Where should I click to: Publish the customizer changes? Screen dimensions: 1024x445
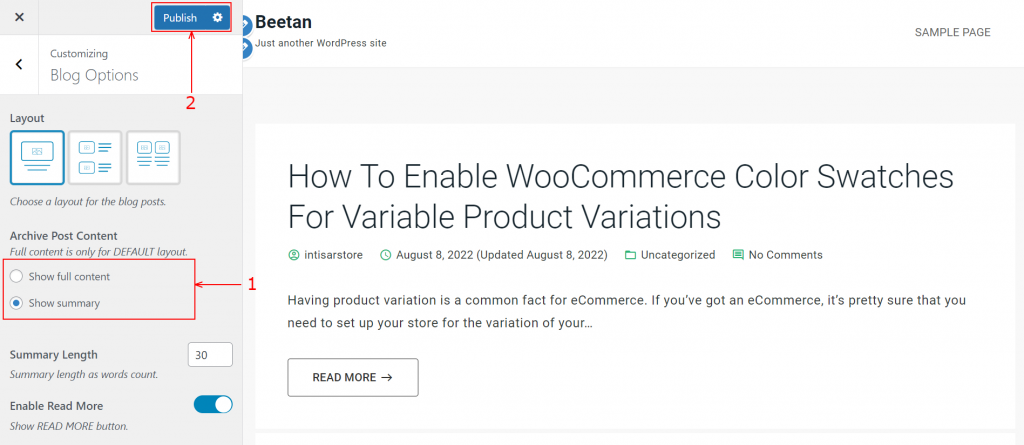point(180,18)
